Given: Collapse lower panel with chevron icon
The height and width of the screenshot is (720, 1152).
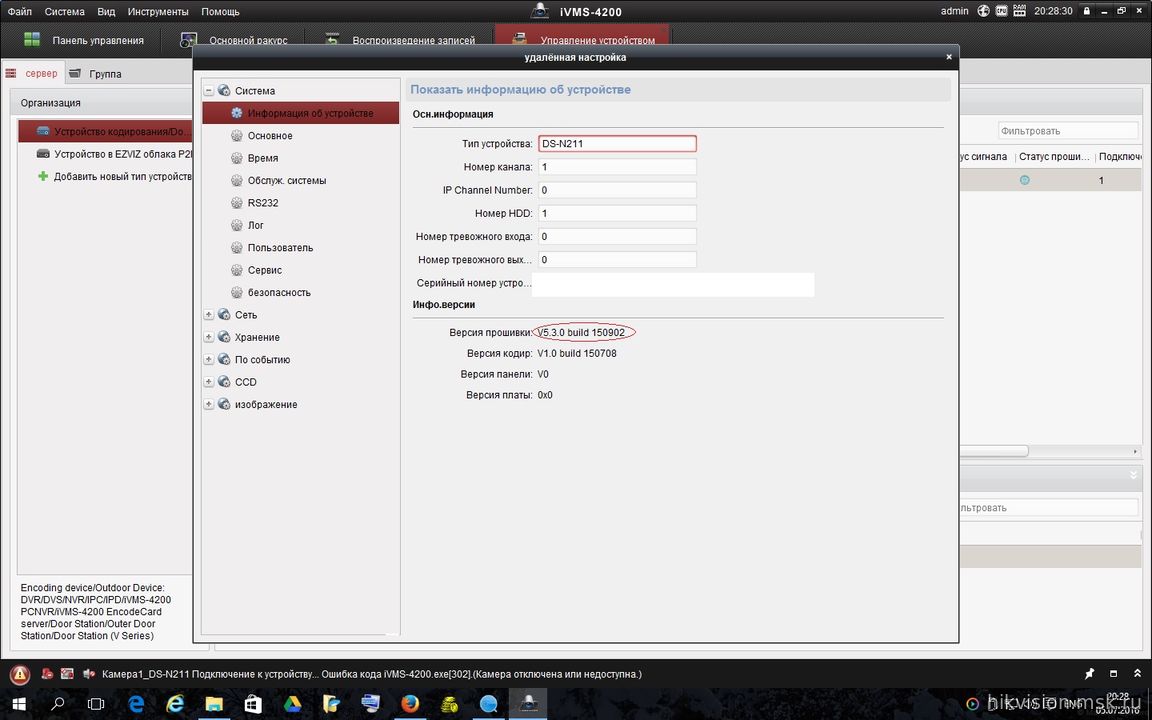Looking at the screenshot, I should pyautogui.click(x=1134, y=475).
